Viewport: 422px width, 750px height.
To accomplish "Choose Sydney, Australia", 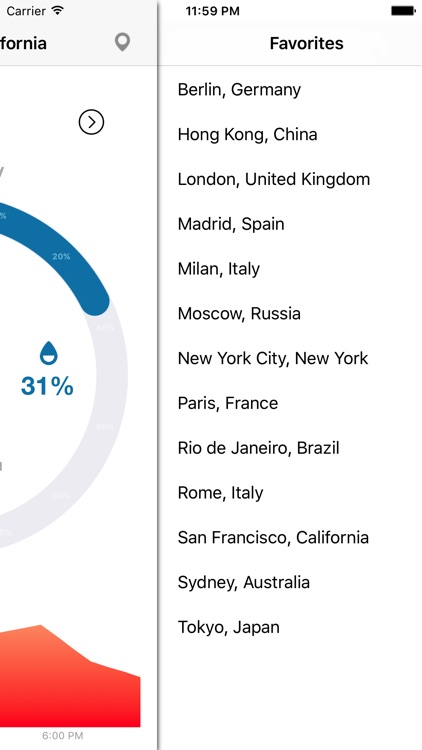I will pos(290,583).
